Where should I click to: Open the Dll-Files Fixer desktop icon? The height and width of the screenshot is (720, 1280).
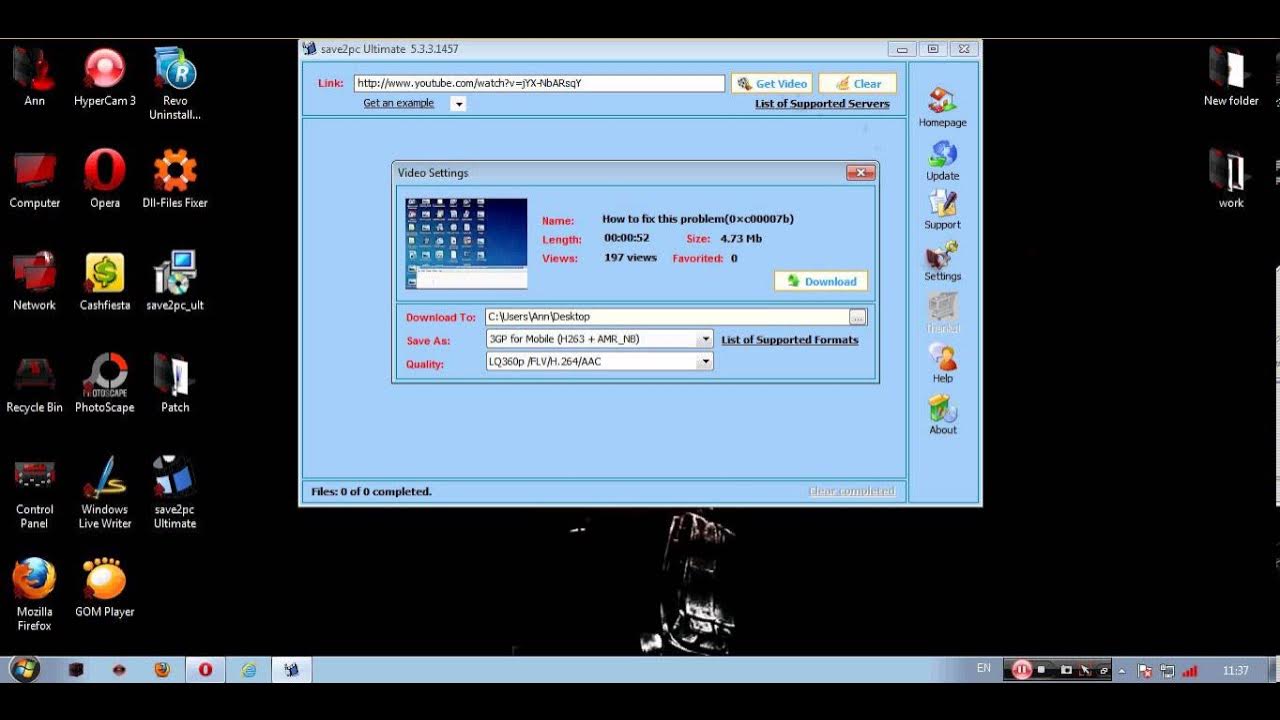tap(175, 179)
